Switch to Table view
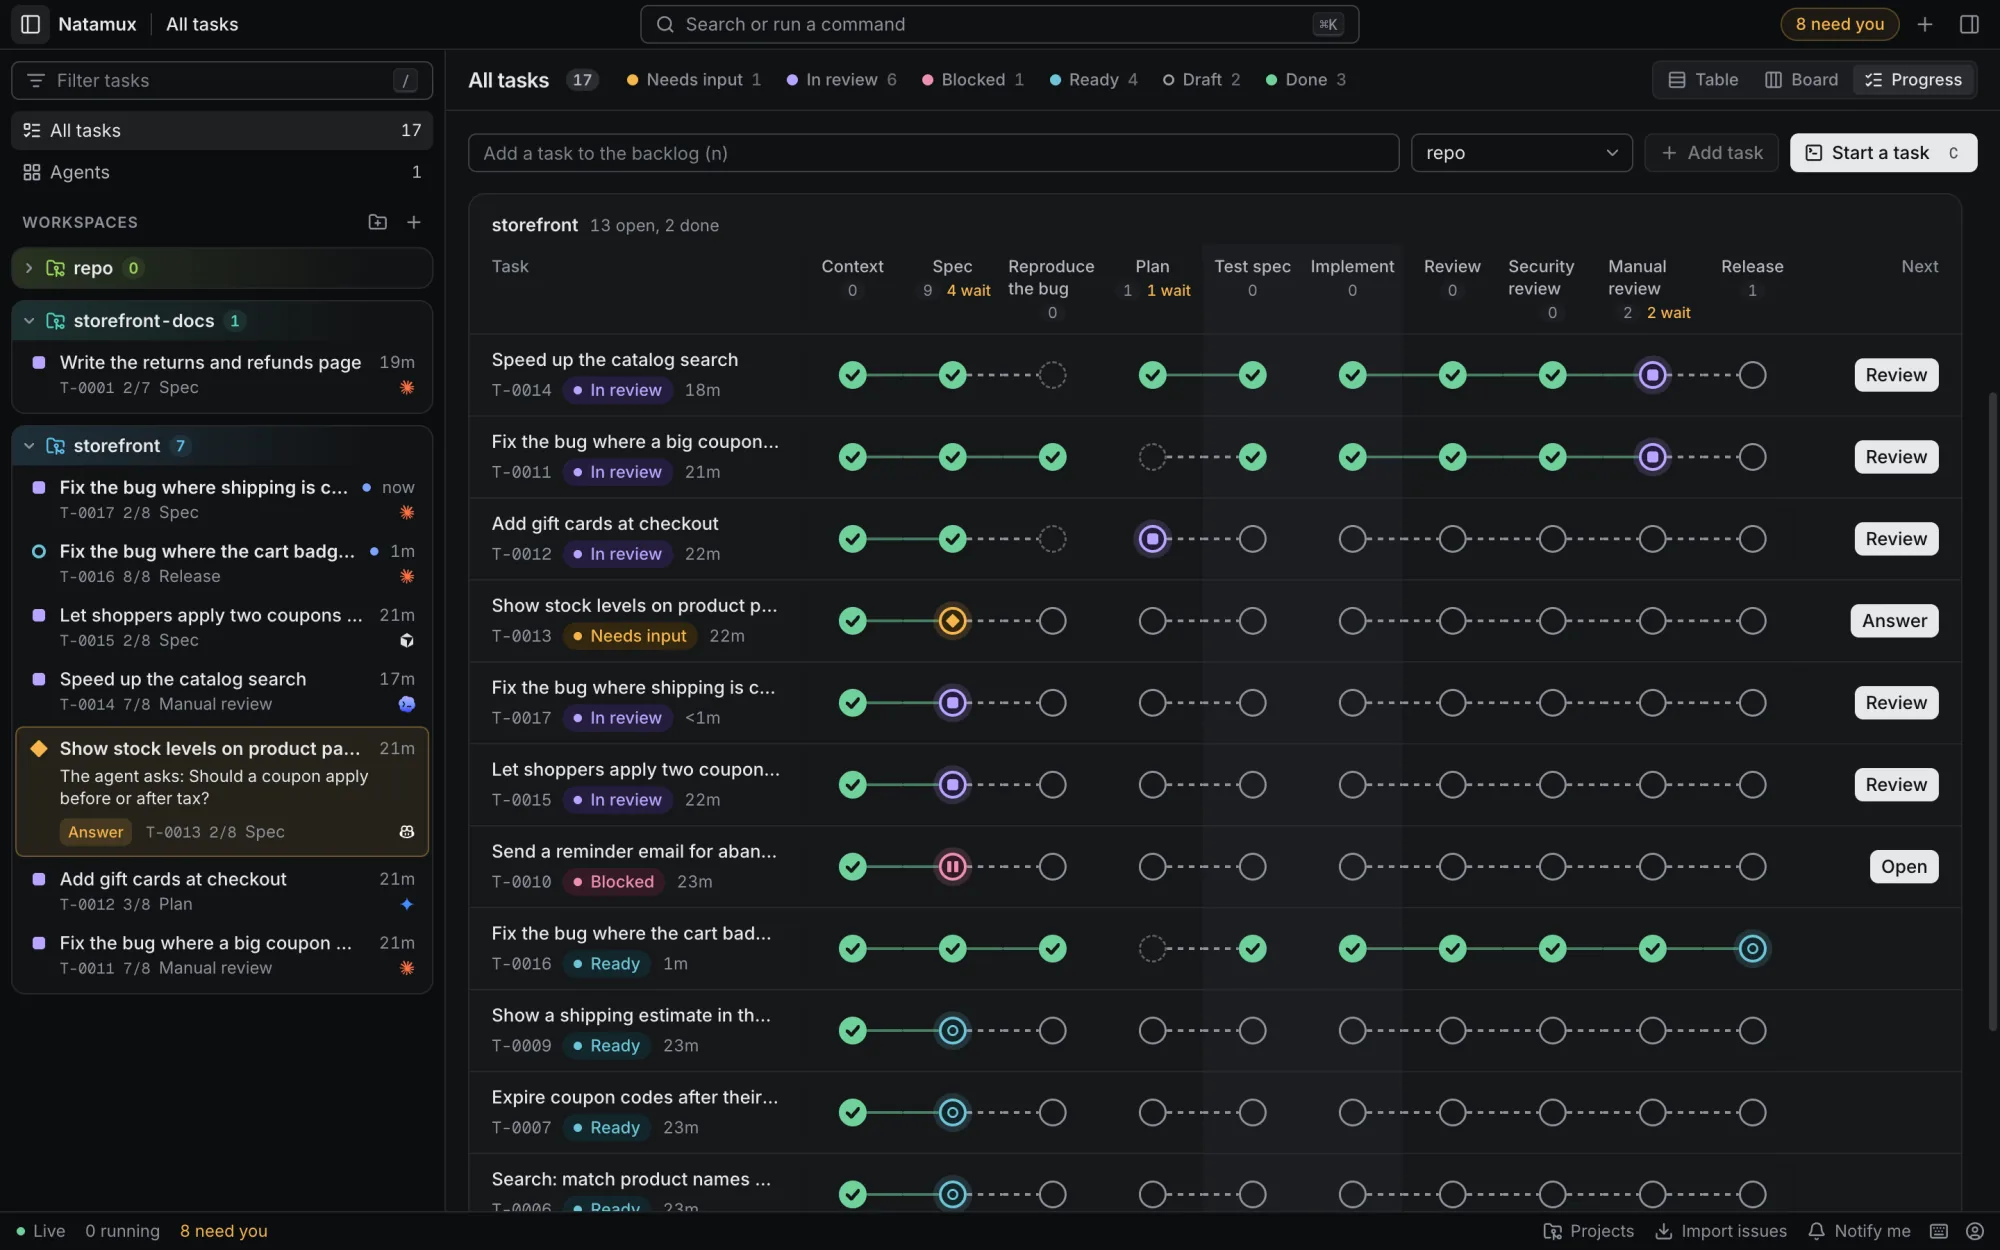 (1703, 80)
